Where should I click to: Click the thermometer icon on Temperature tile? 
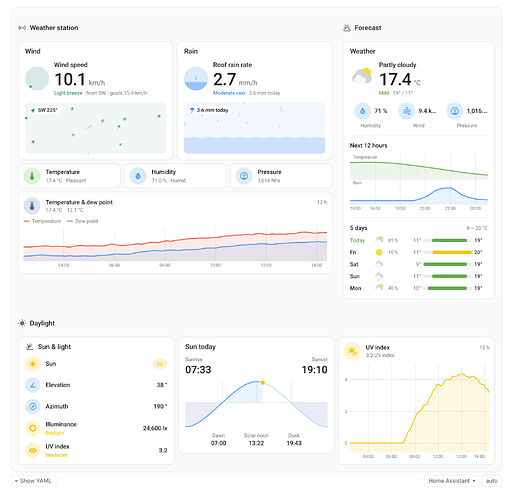pos(32,176)
